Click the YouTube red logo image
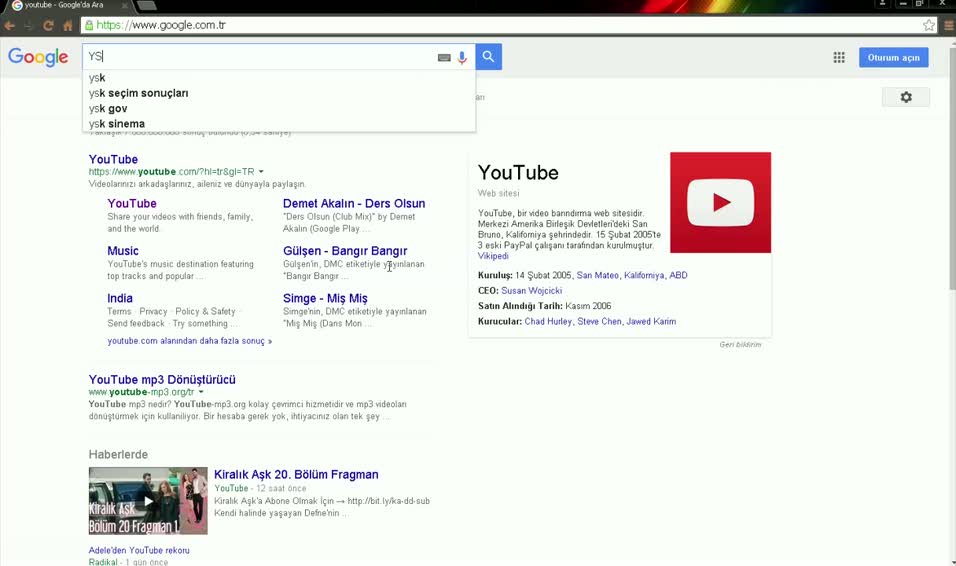The height and width of the screenshot is (566, 956). click(720, 202)
